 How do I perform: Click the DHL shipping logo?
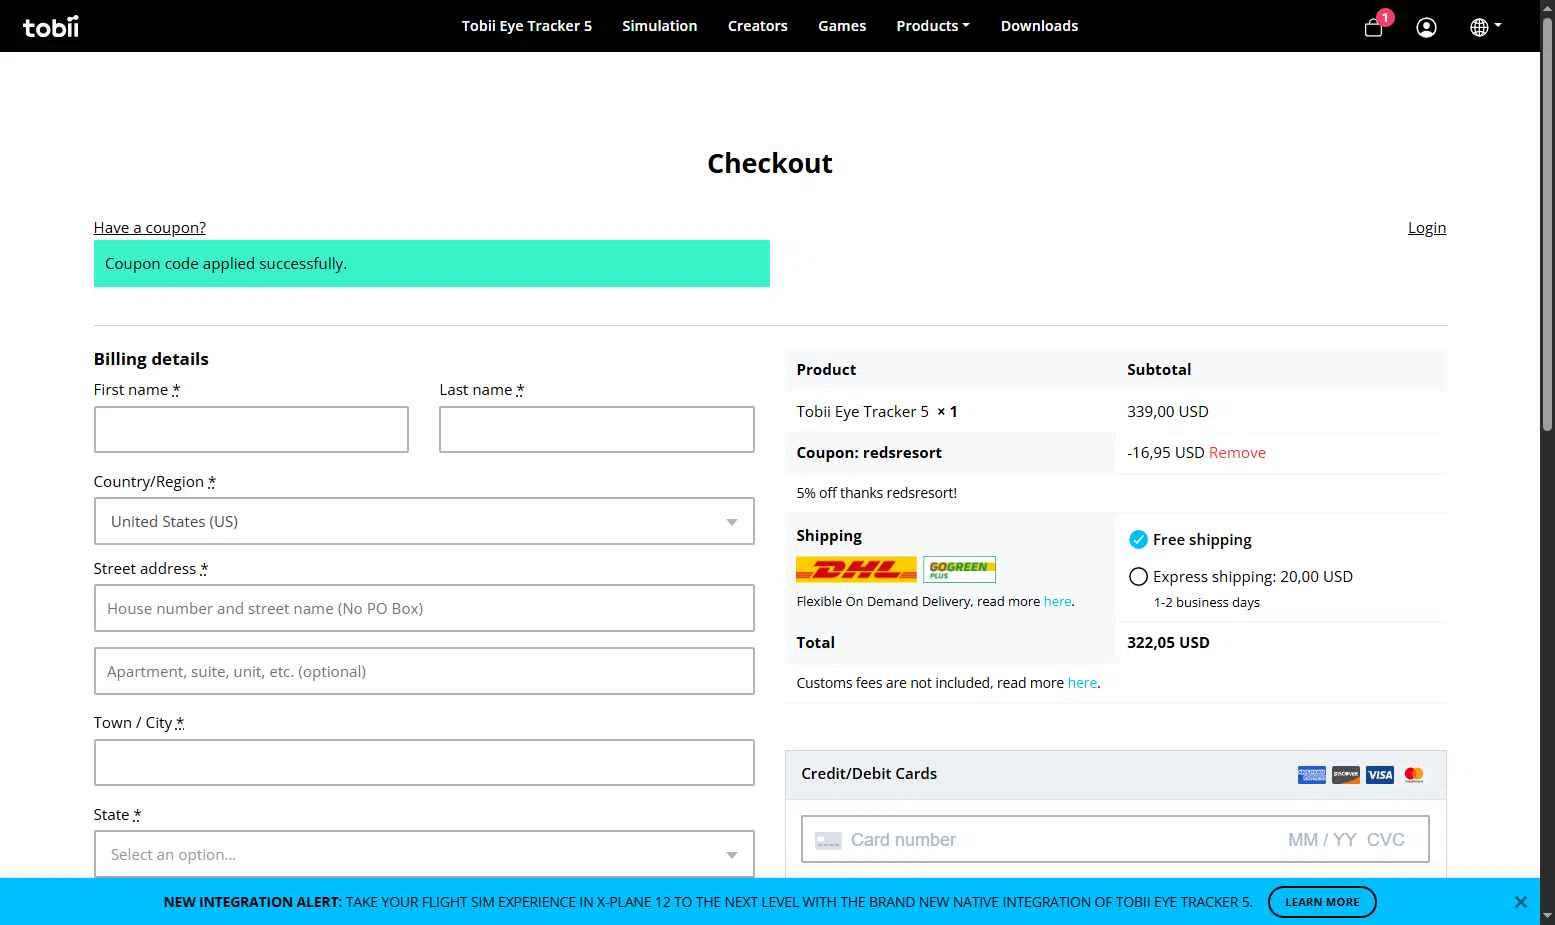[x=856, y=570]
